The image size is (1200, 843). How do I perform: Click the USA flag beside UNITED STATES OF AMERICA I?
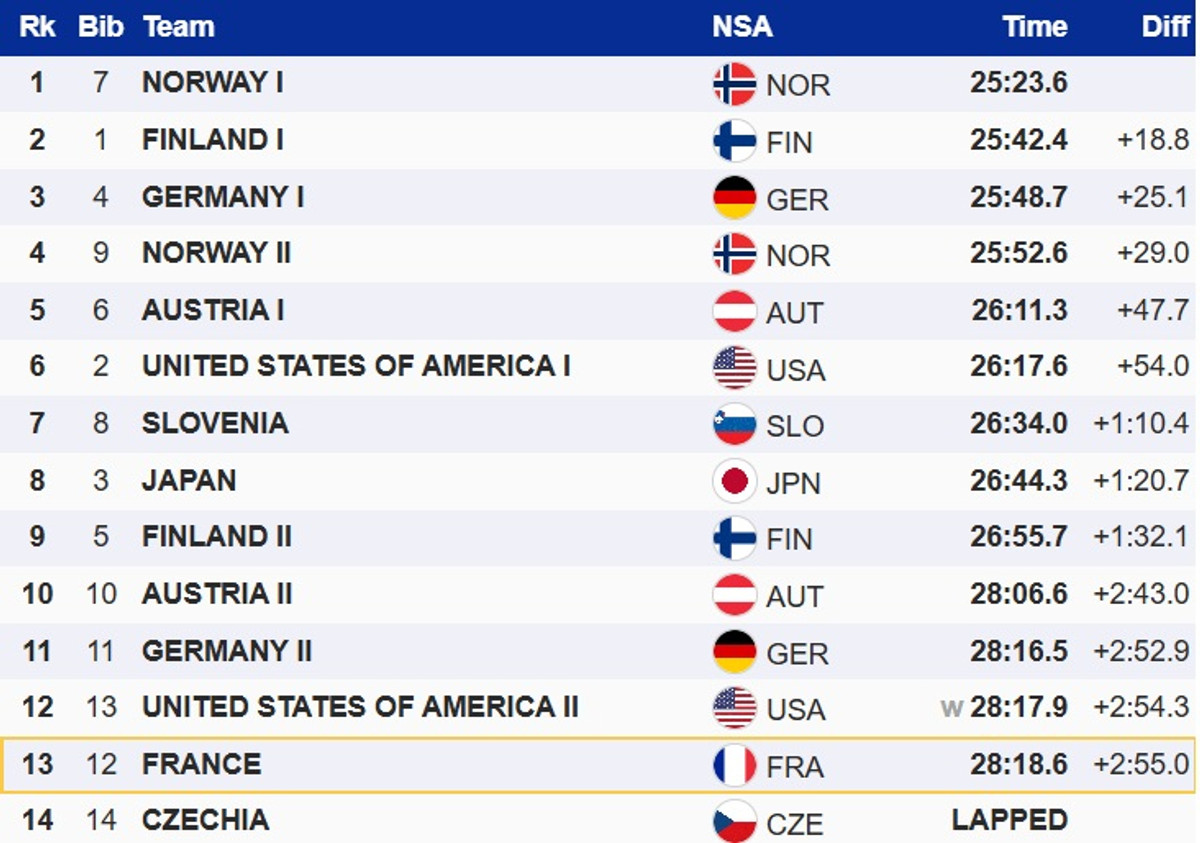click(x=734, y=368)
